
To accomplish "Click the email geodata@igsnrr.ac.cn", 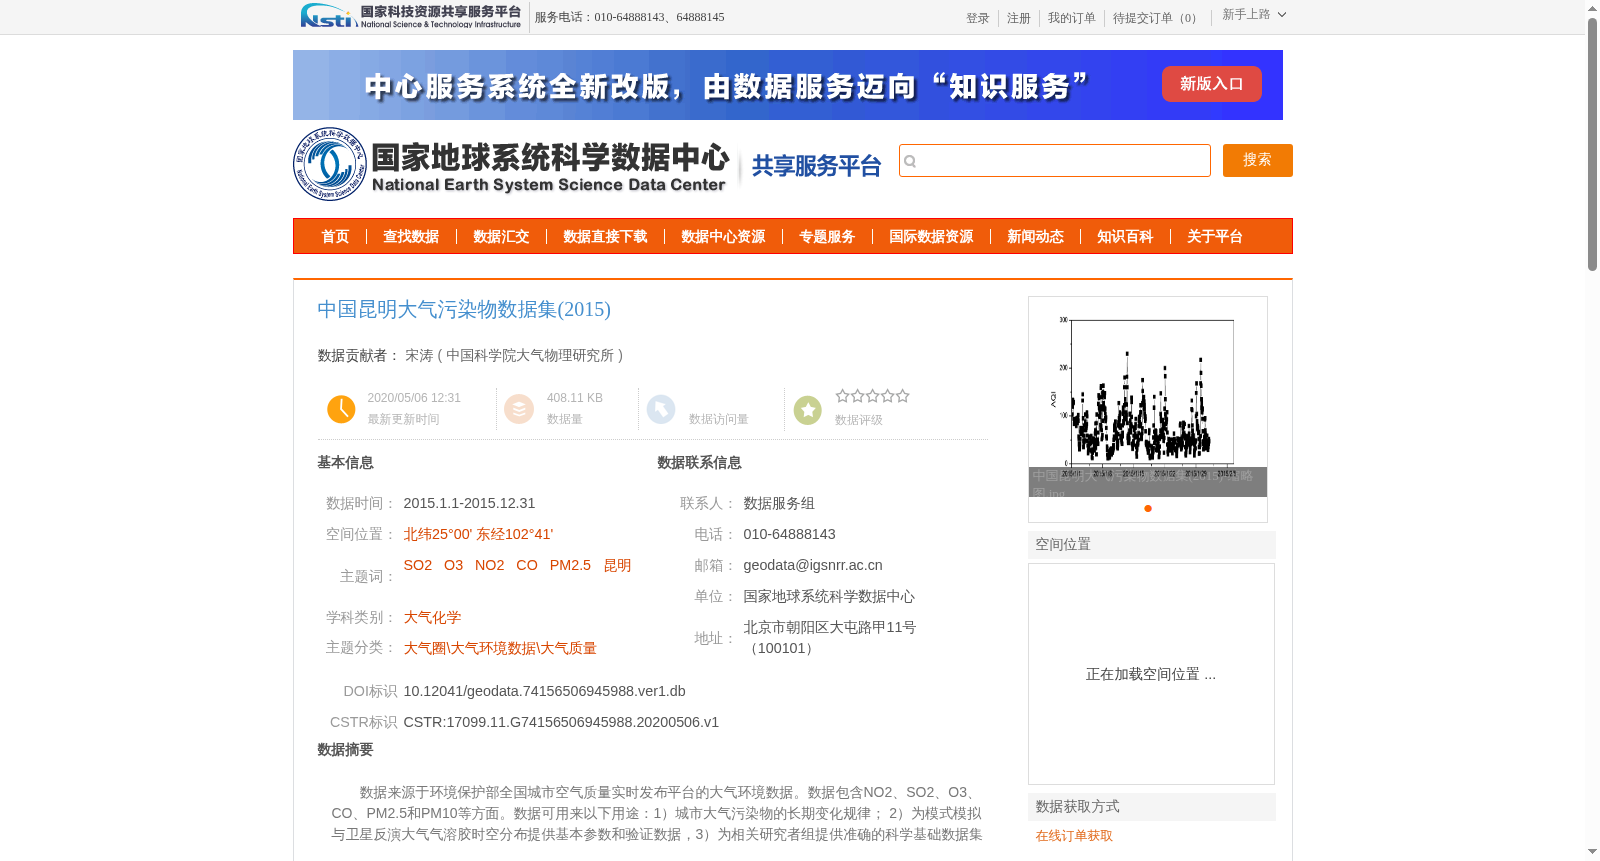I will click(813, 565).
